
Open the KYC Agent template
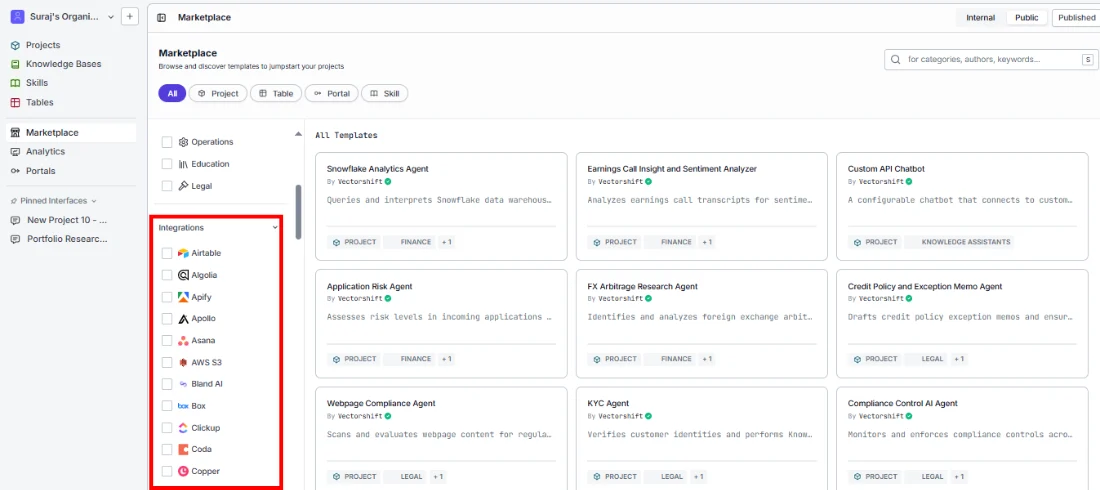pos(702,438)
